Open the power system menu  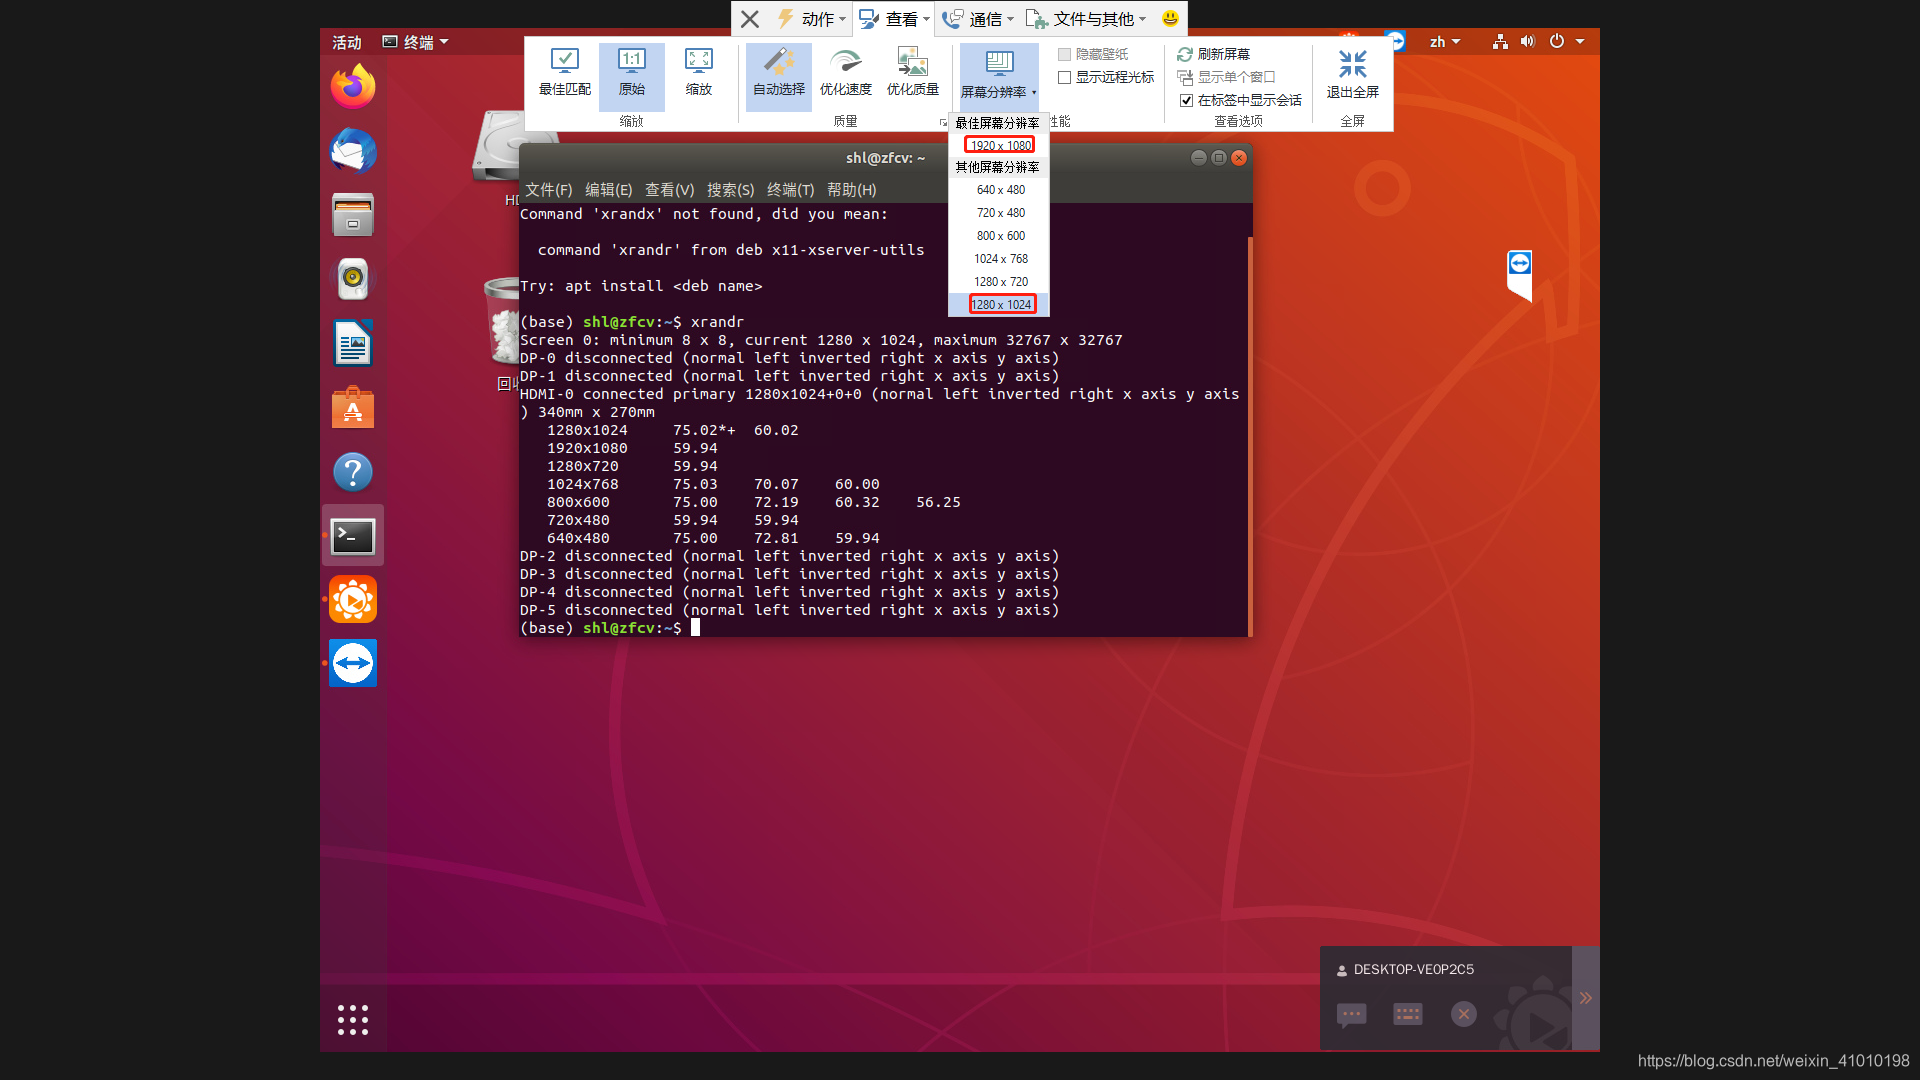coord(1566,42)
